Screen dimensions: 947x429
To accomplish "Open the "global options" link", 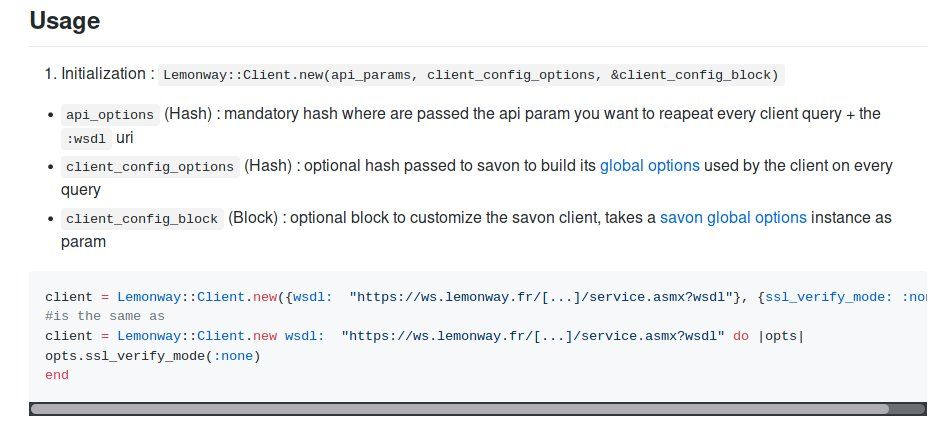I will [x=649, y=166].
